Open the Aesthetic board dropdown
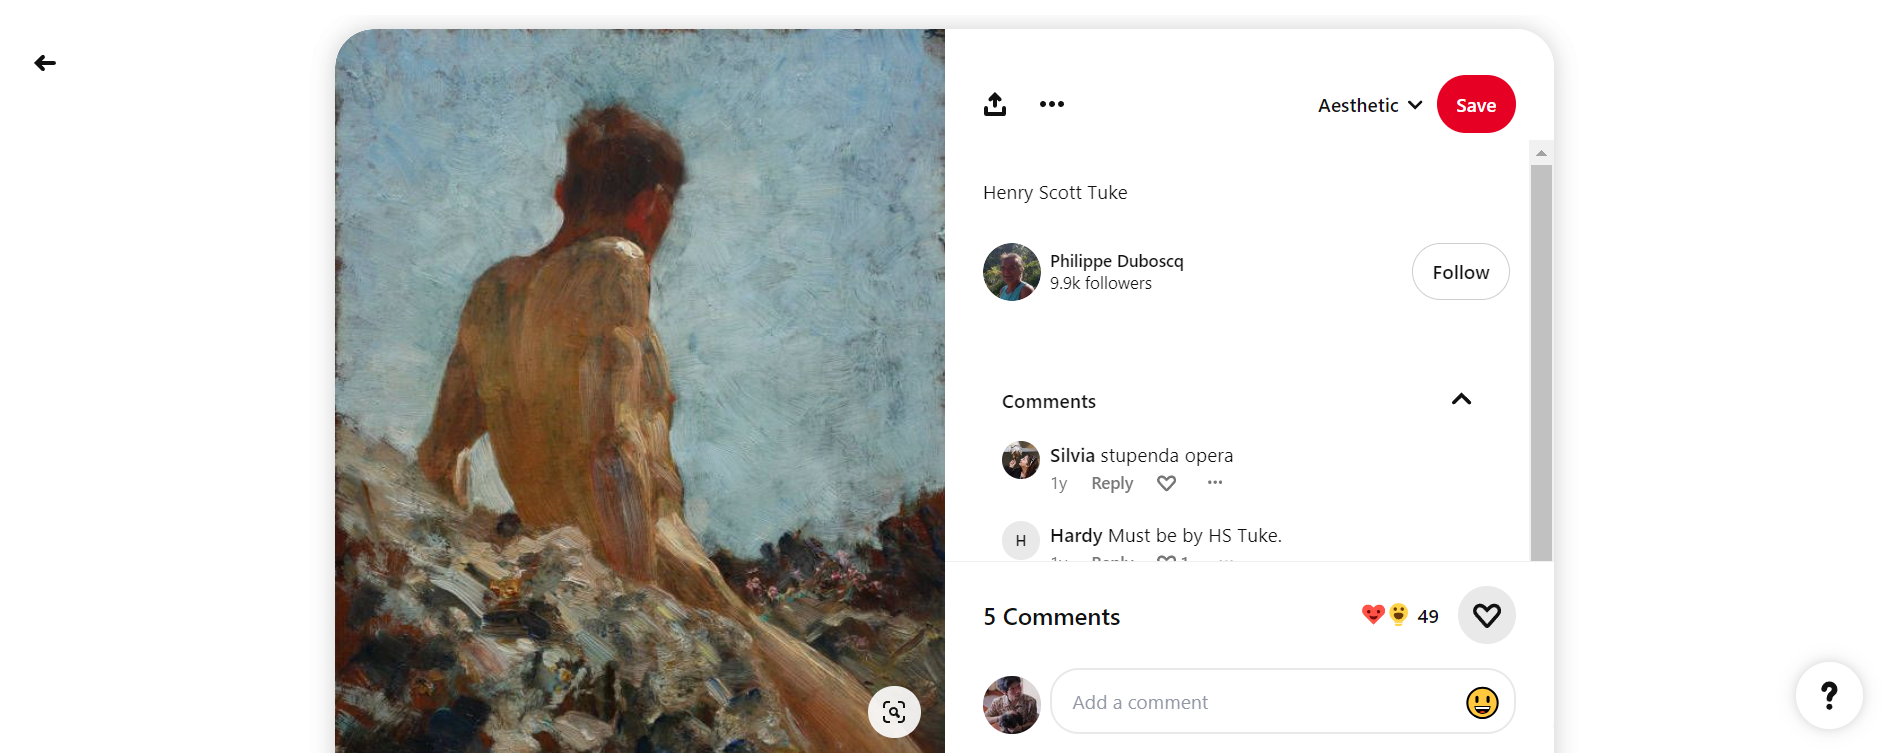This screenshot has height=753, width=1887. coord(1370,105)
